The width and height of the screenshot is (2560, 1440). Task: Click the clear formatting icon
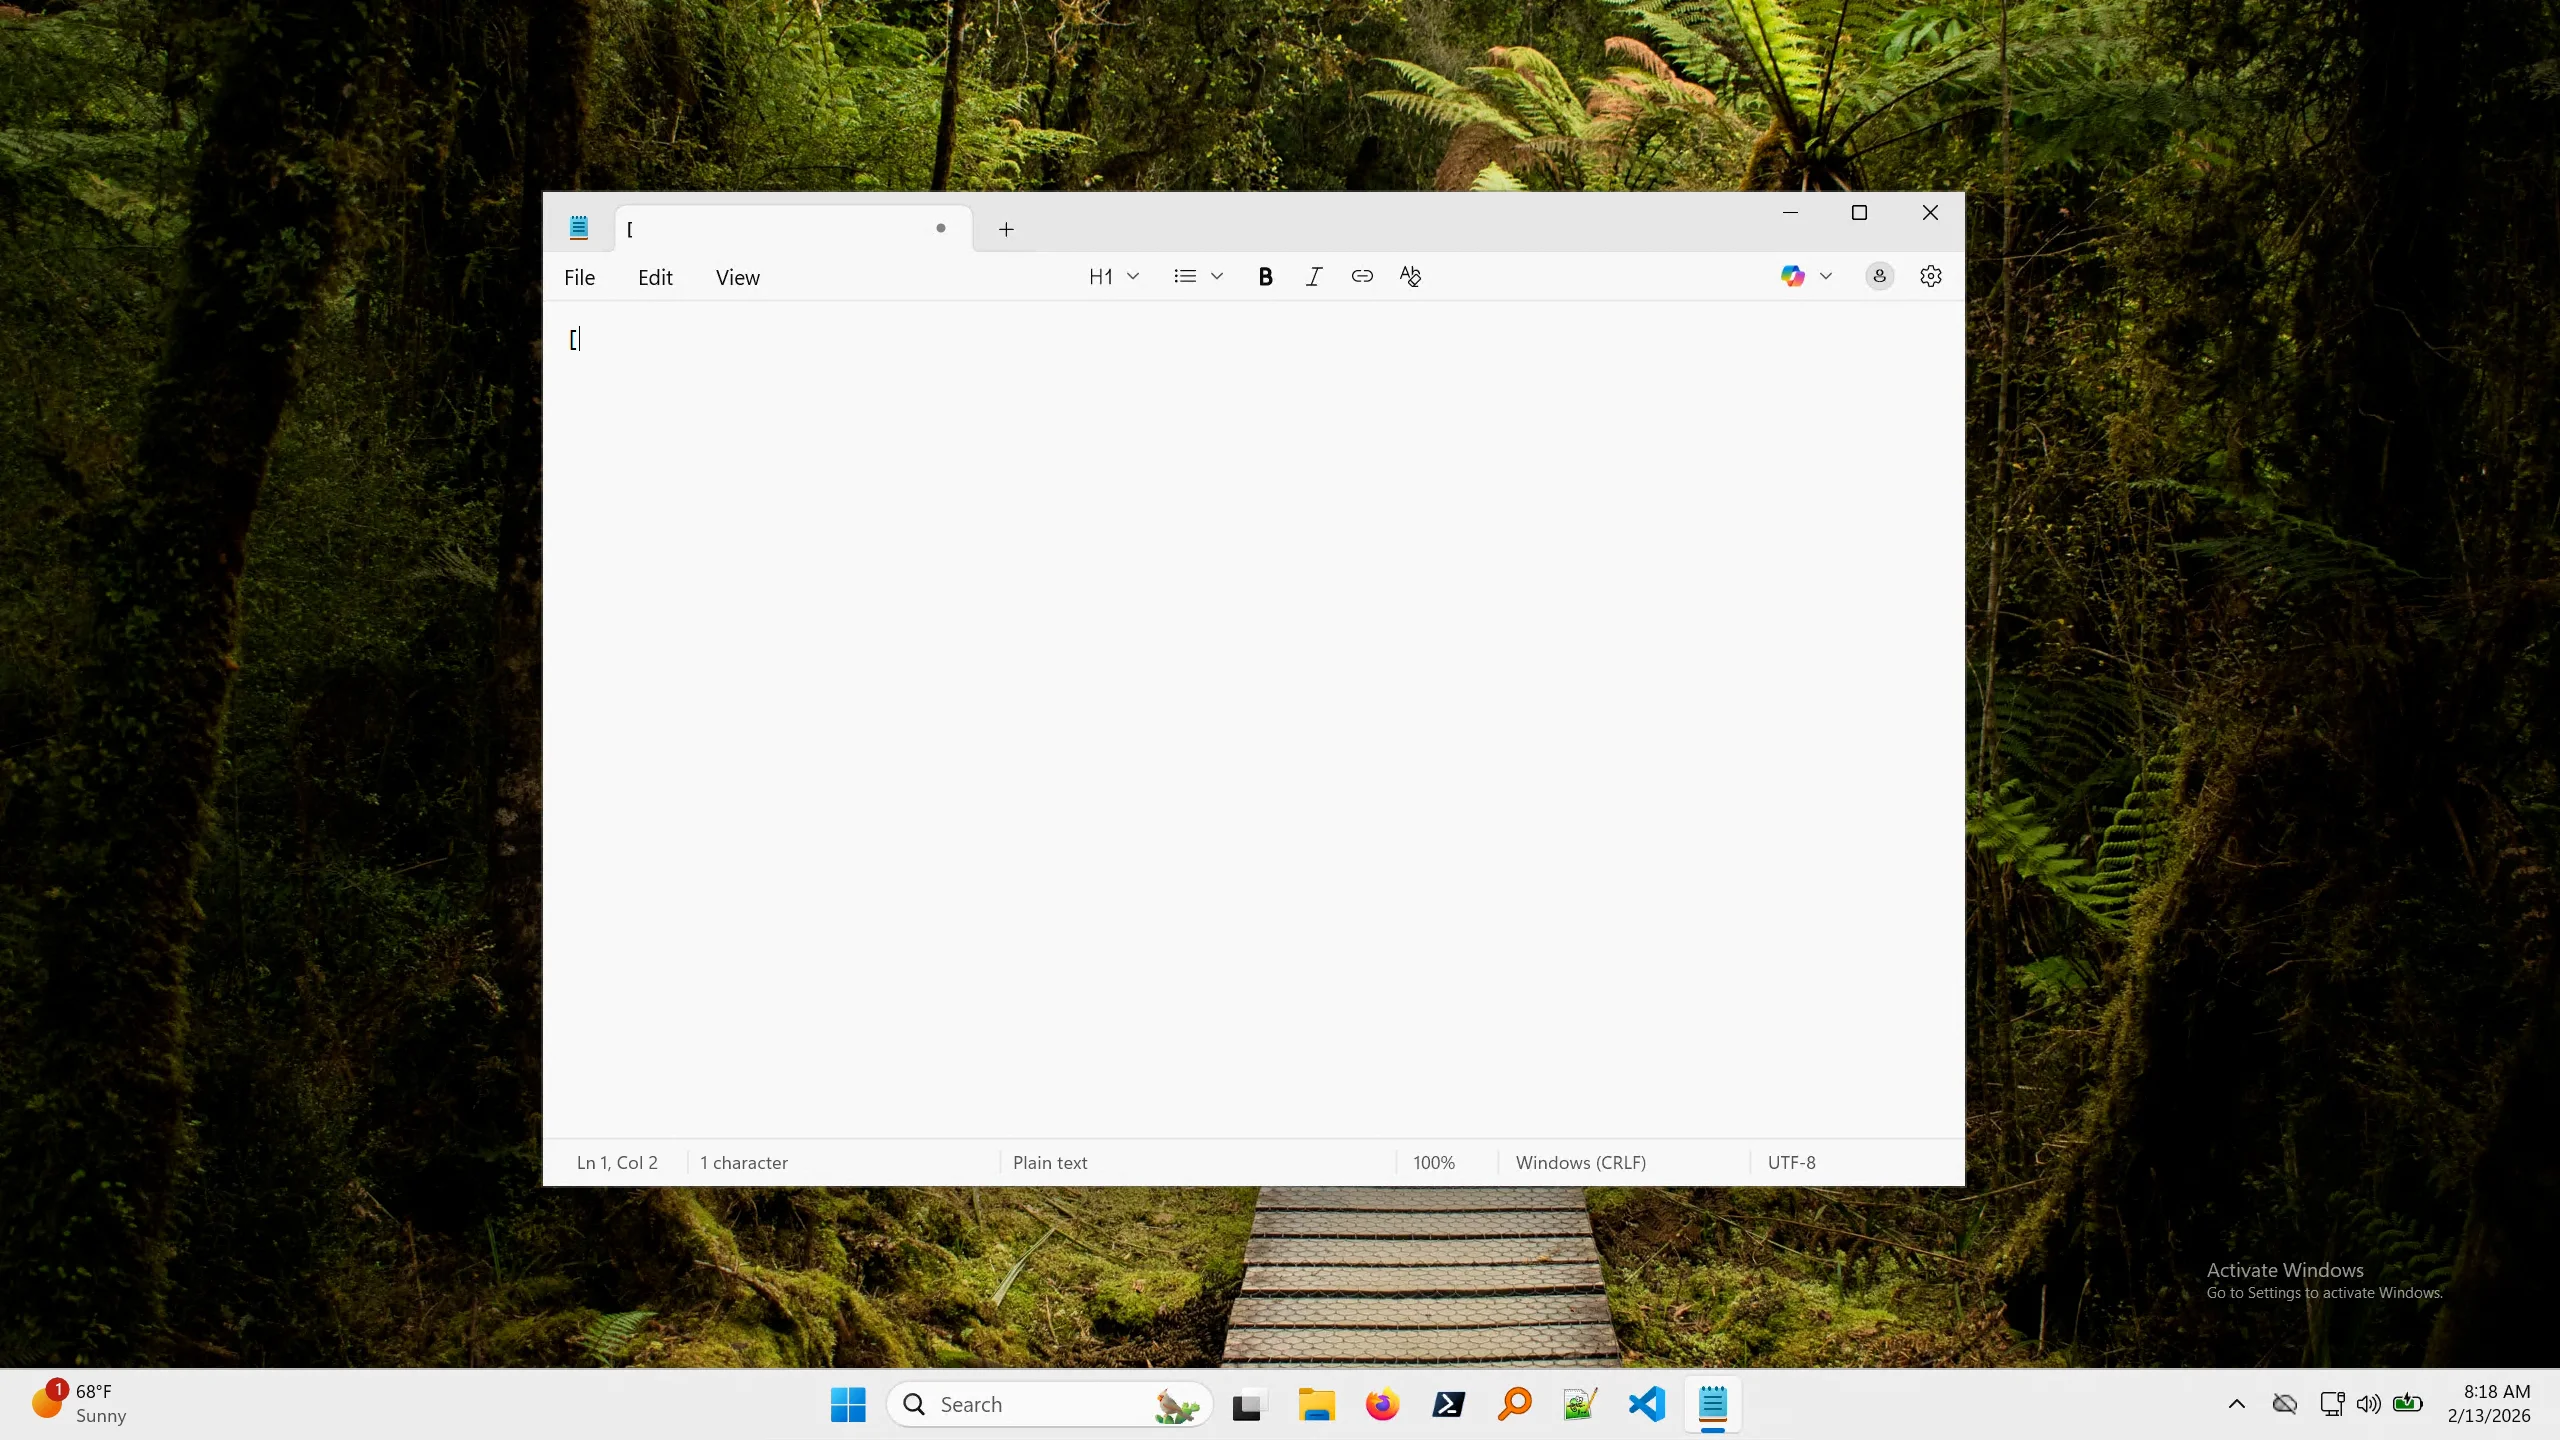(1410, 277)
